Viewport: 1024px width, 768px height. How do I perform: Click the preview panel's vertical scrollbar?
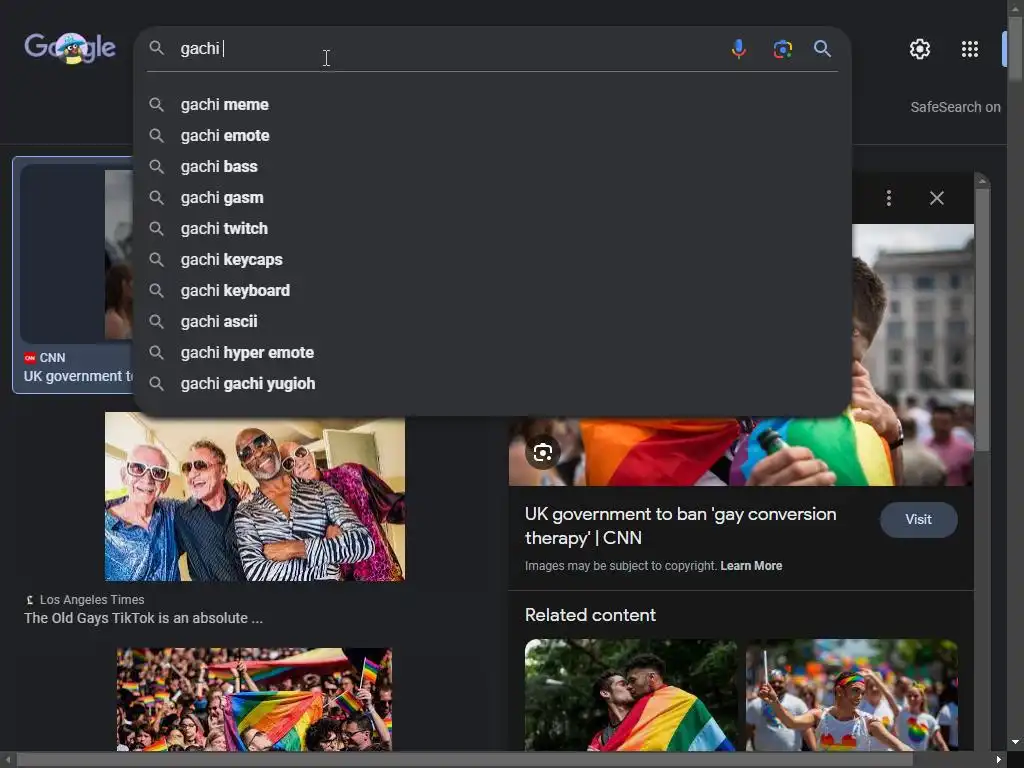click(x=982, y=319)
